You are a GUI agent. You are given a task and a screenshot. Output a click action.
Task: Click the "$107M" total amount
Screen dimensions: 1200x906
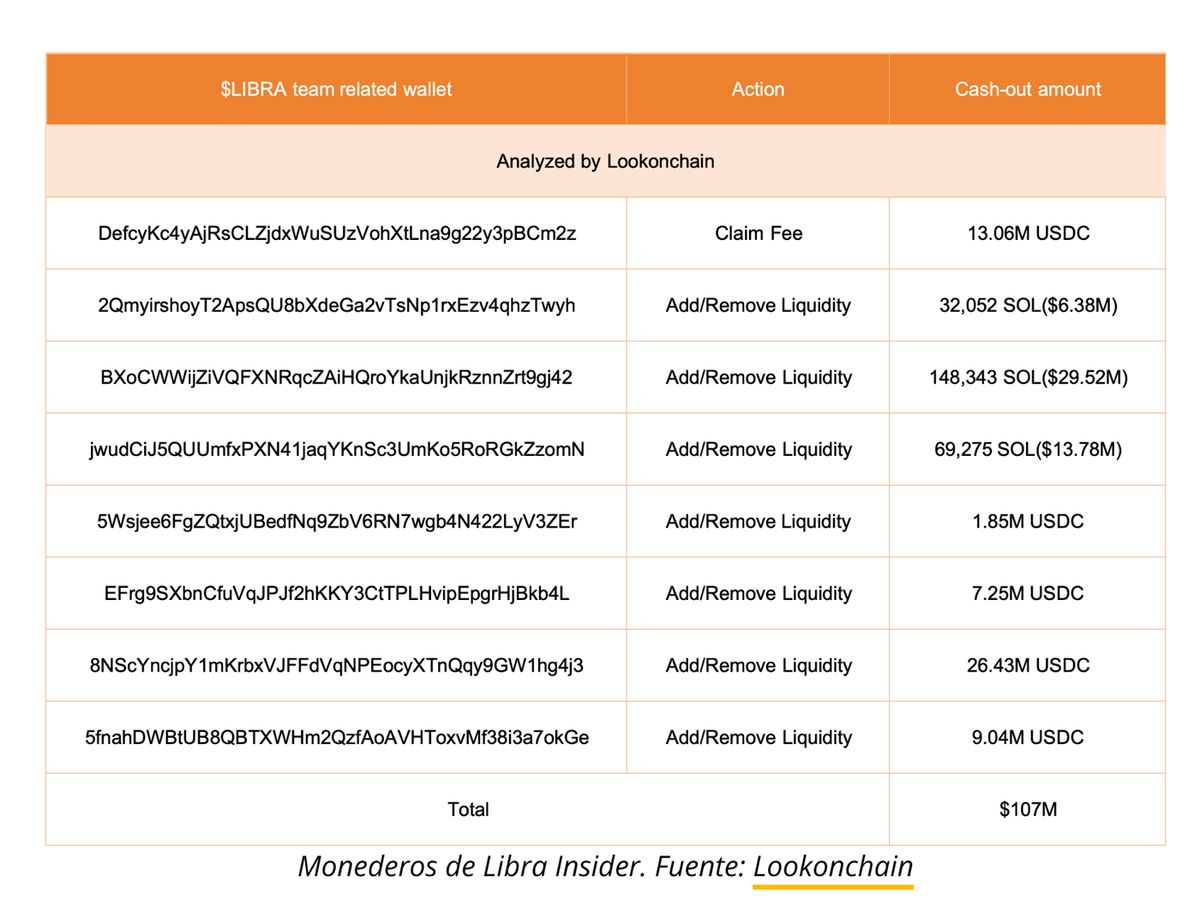pos(1027,809)
